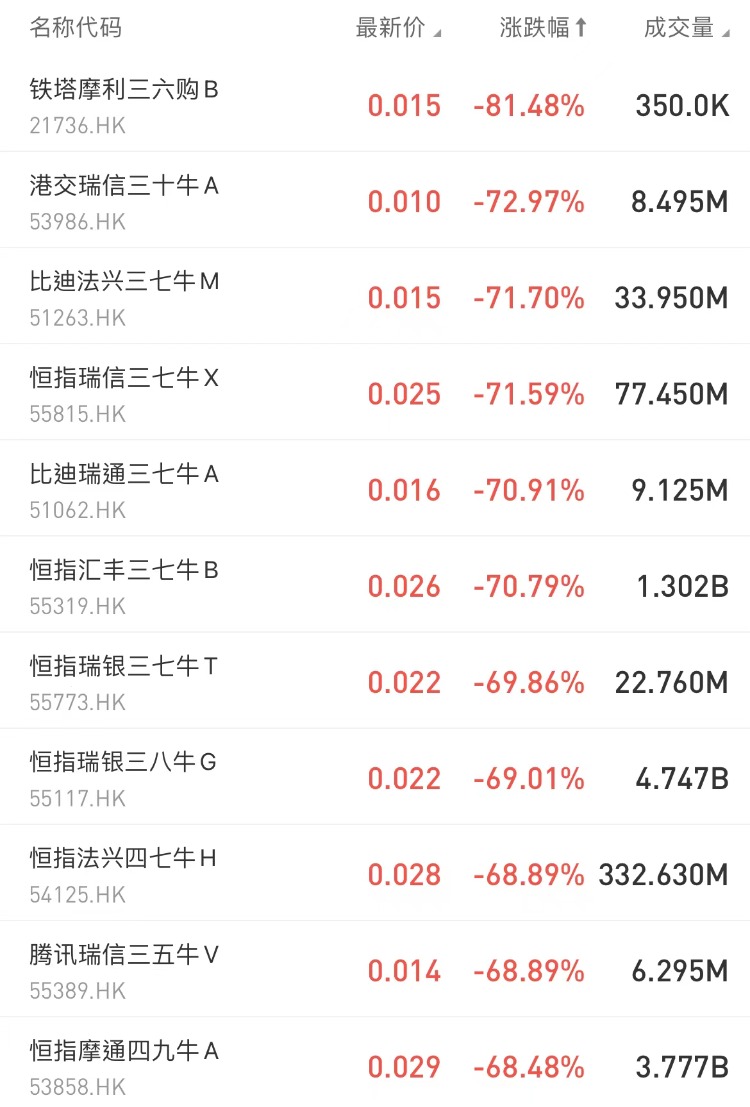
Task: Select the 港交瑞信三十牛A row
Action: coord(124,186)
